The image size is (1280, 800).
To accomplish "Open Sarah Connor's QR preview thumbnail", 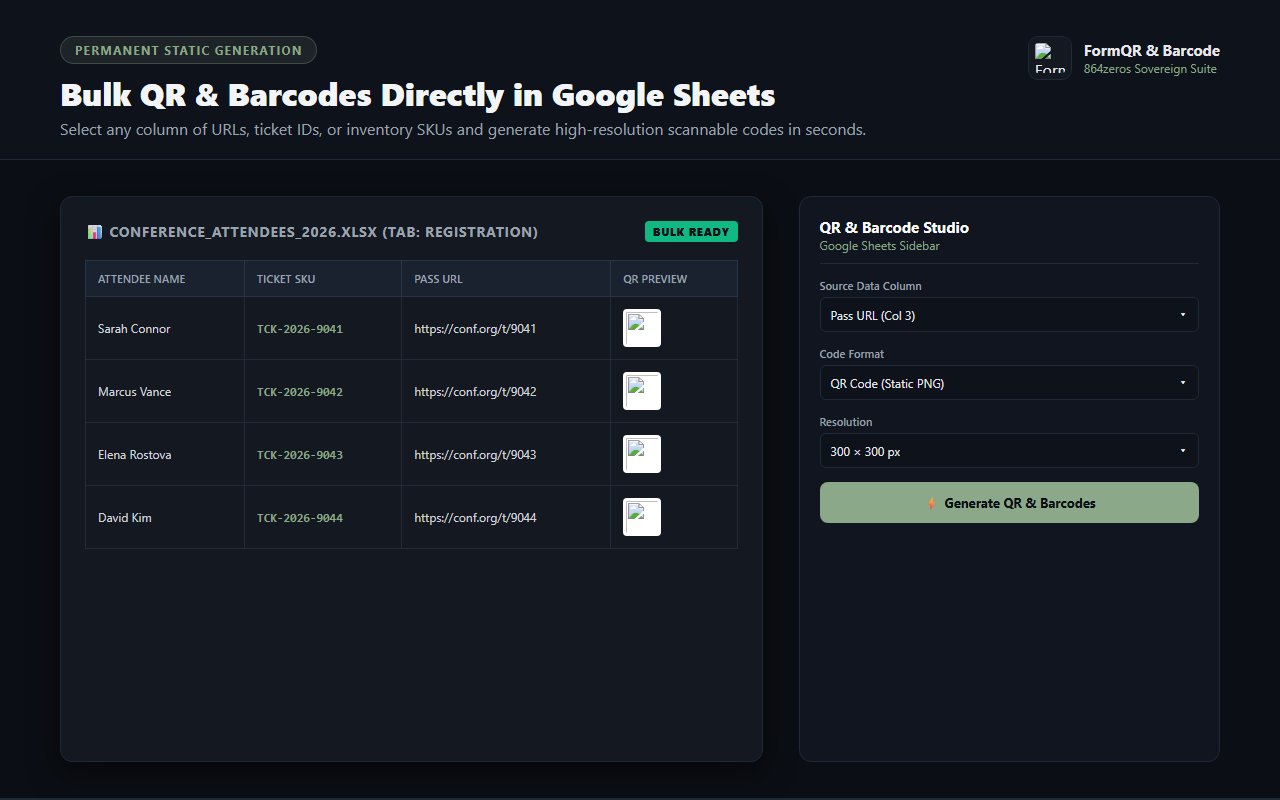I will 642,328.
